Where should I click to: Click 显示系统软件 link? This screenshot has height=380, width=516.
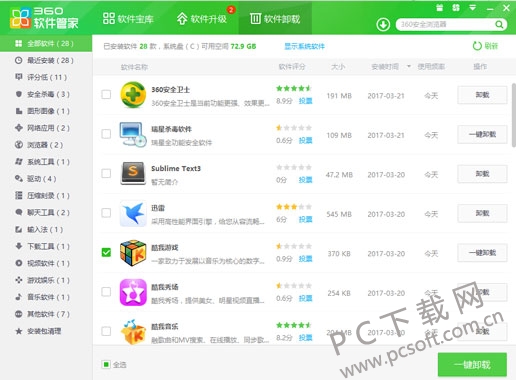point(304,46)
